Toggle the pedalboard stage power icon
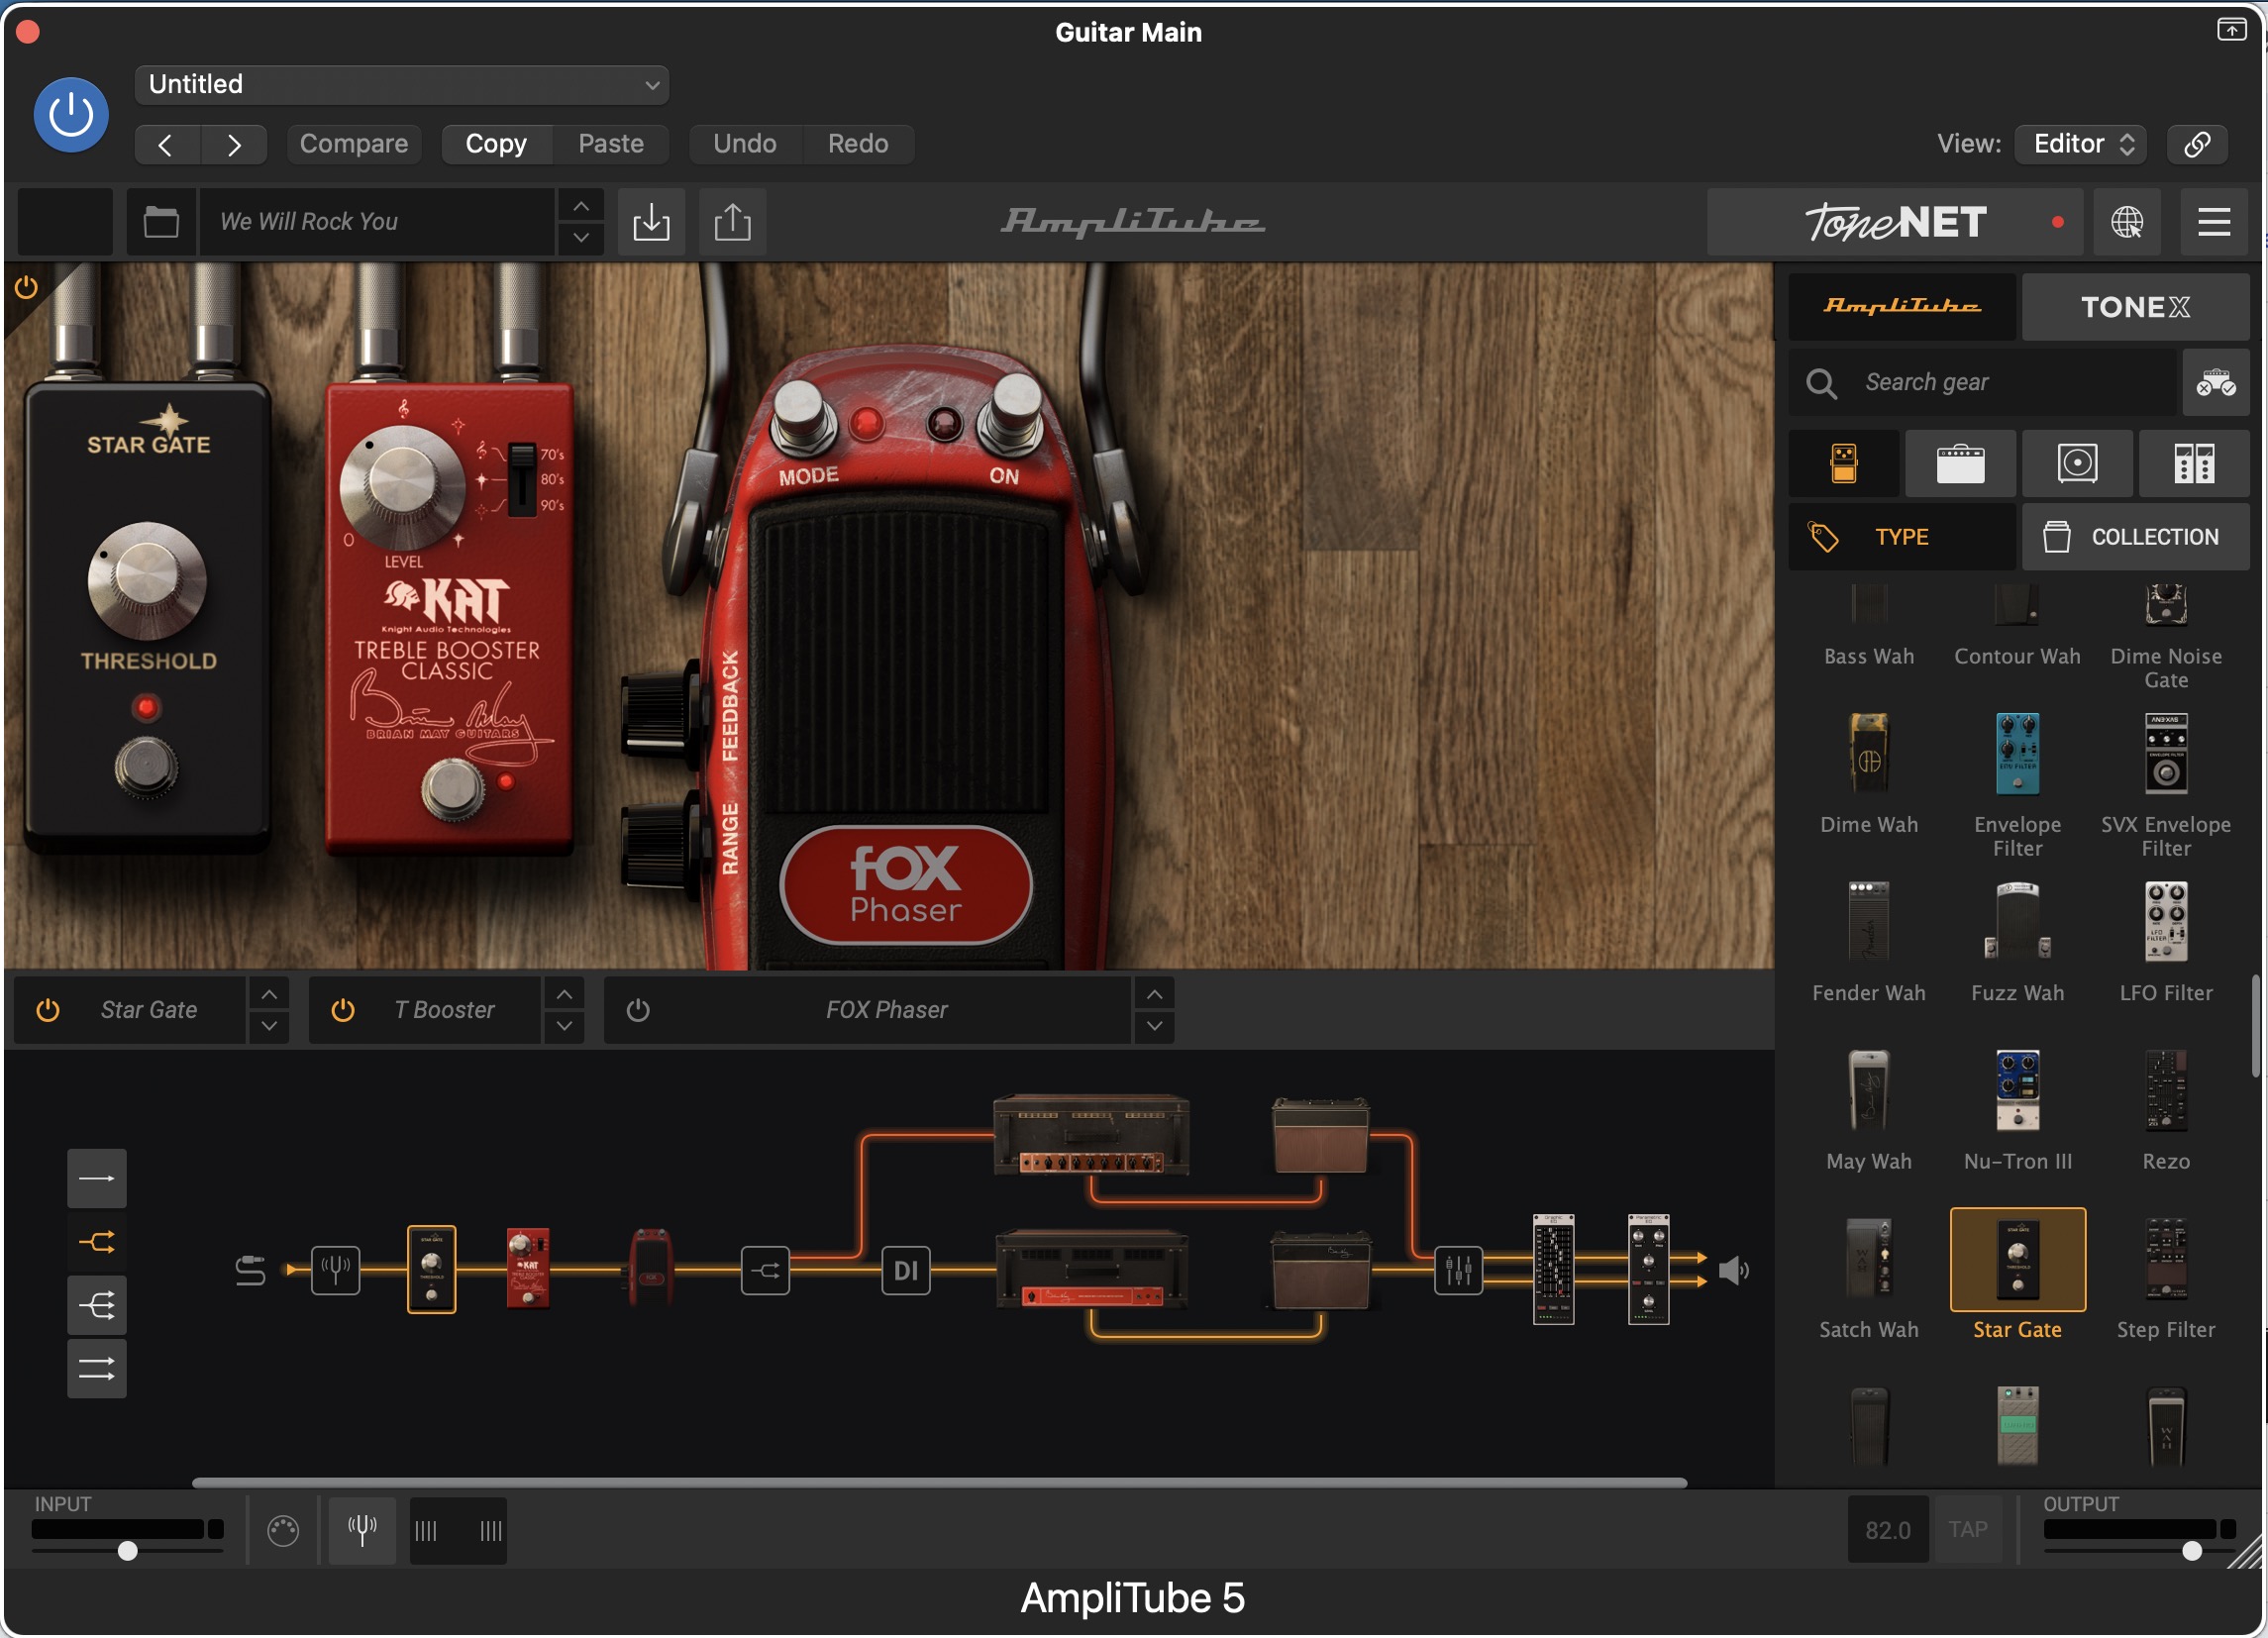Screen dimensions: 2268x1638 [26, 288]
